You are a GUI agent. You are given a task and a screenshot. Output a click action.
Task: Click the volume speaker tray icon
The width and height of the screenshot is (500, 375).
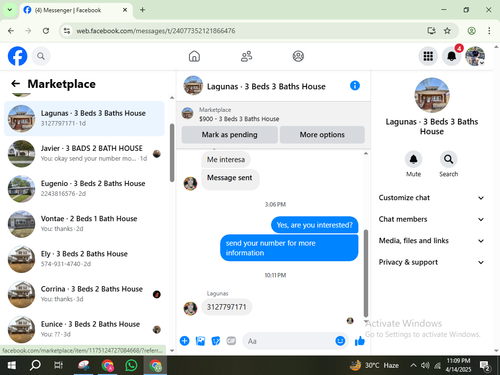(425, 365)
